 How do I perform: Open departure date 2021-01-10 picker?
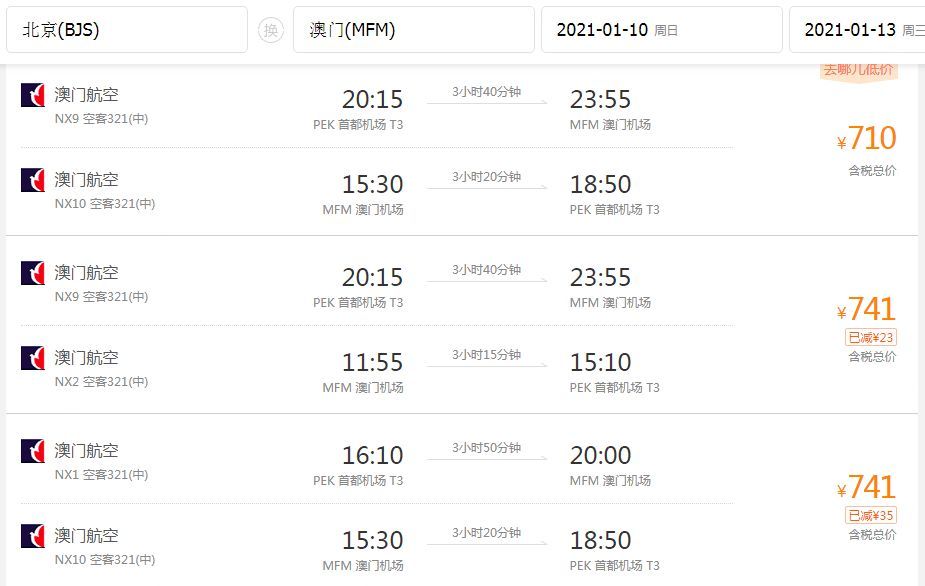pos(662,30)
